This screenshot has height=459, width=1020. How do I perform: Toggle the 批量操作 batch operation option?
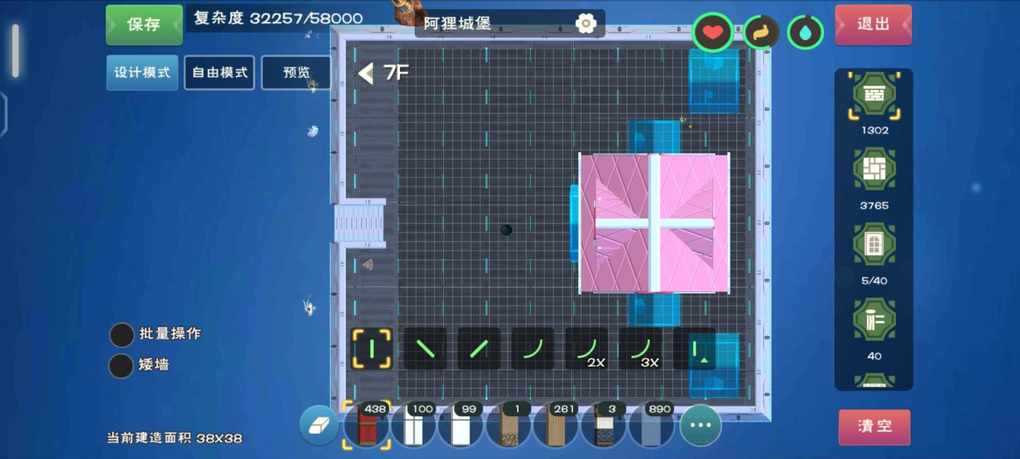[122, 334]
